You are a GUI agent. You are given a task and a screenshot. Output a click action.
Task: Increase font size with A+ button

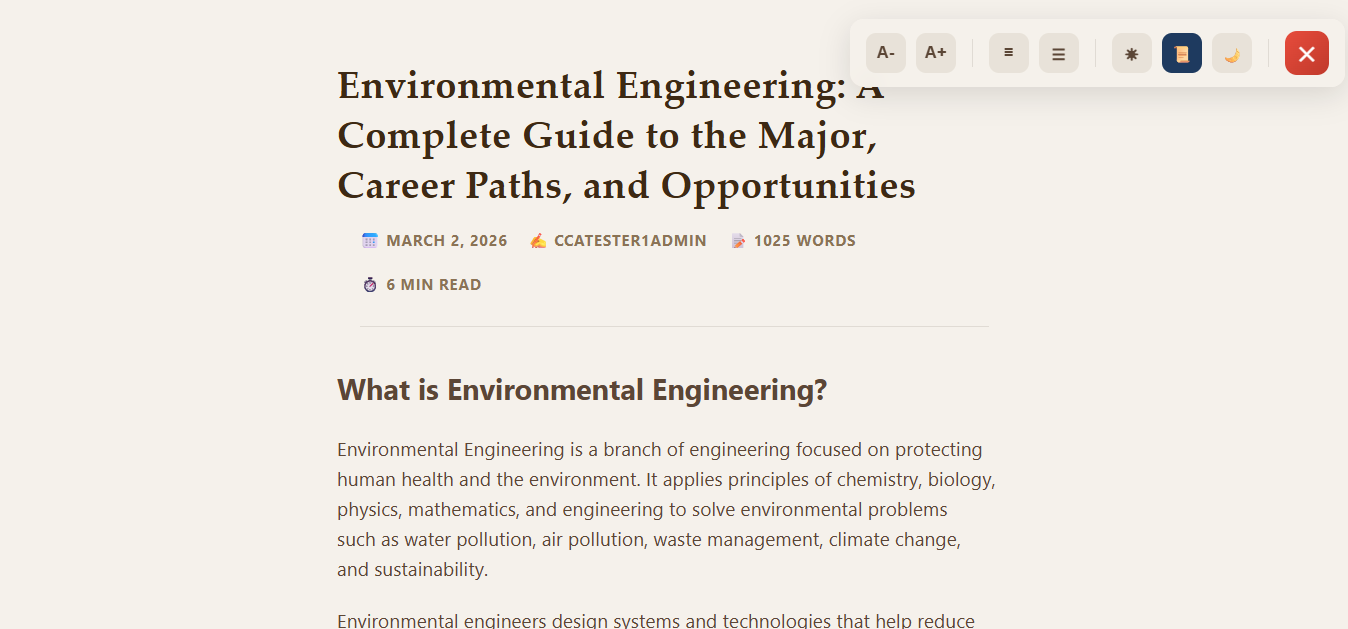(935, 53)
